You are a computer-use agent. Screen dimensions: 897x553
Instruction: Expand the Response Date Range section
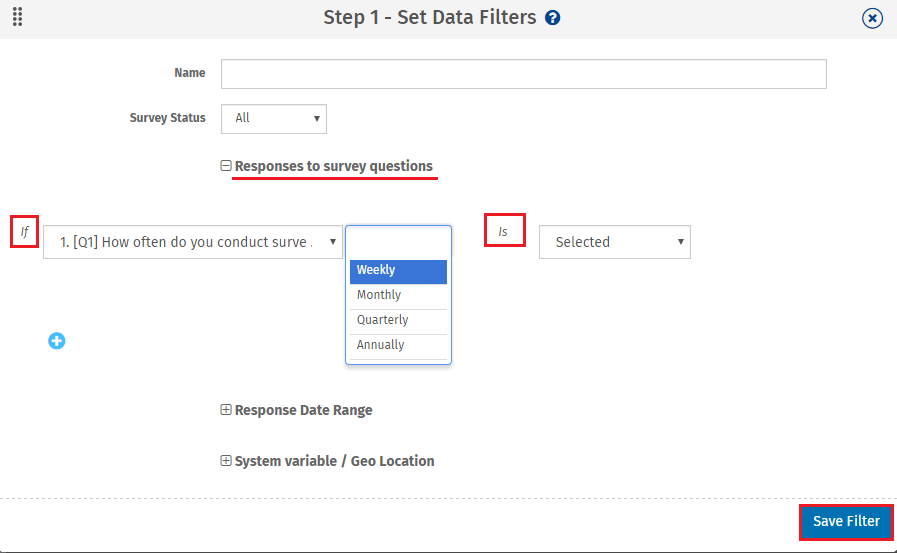(226, 410)
